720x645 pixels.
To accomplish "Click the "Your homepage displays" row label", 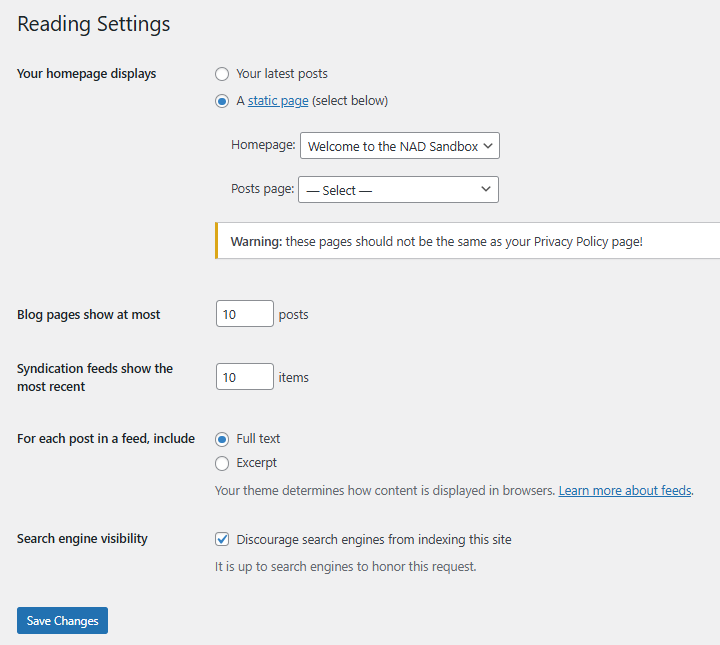I will 87,74.
